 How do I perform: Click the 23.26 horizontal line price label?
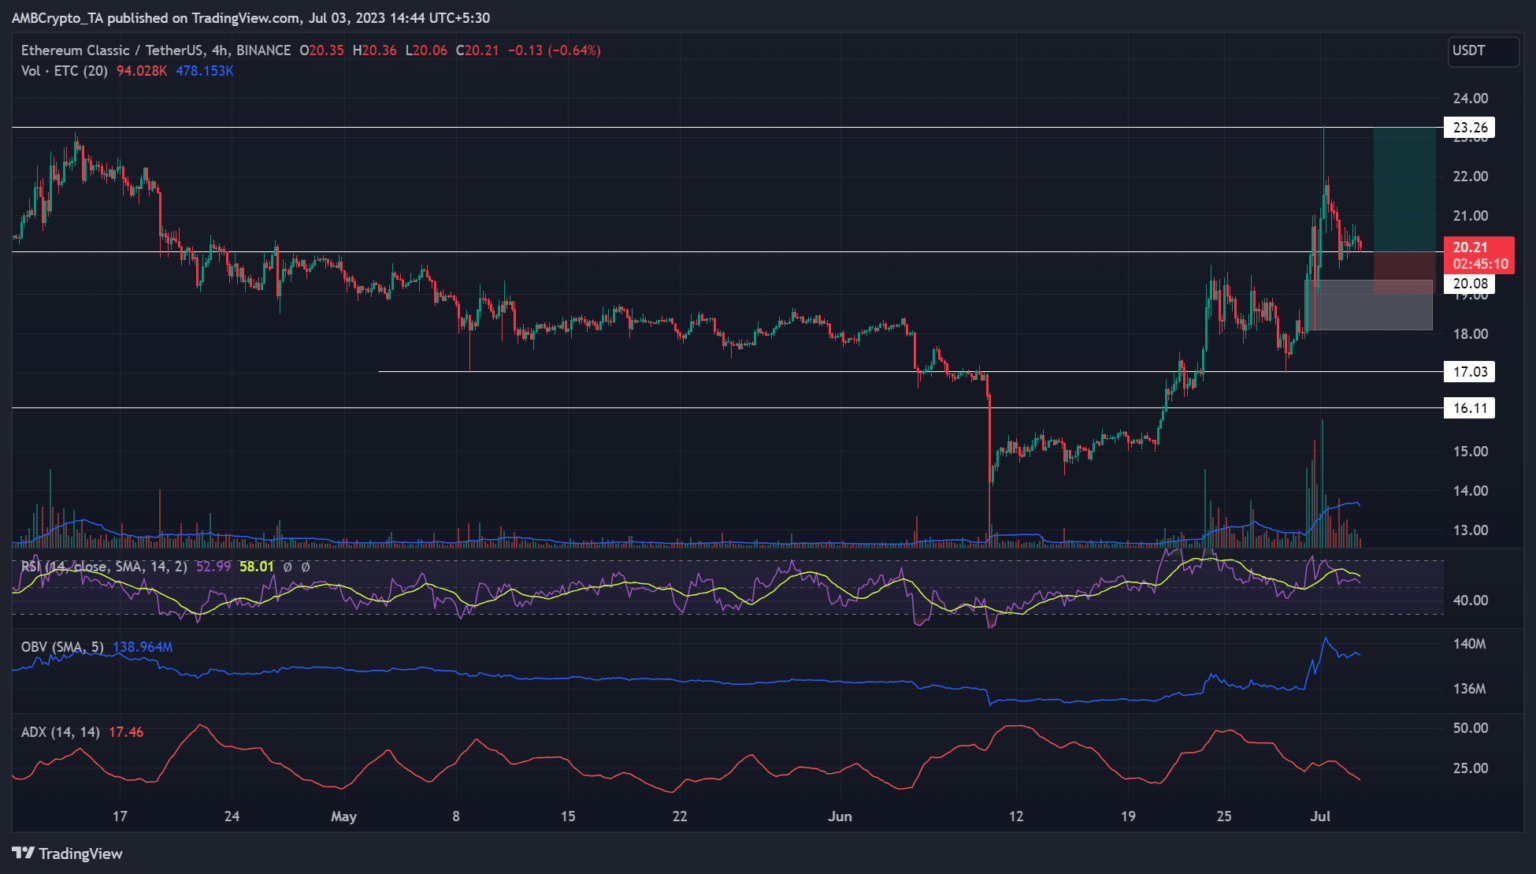click(x=1470, y=127)
